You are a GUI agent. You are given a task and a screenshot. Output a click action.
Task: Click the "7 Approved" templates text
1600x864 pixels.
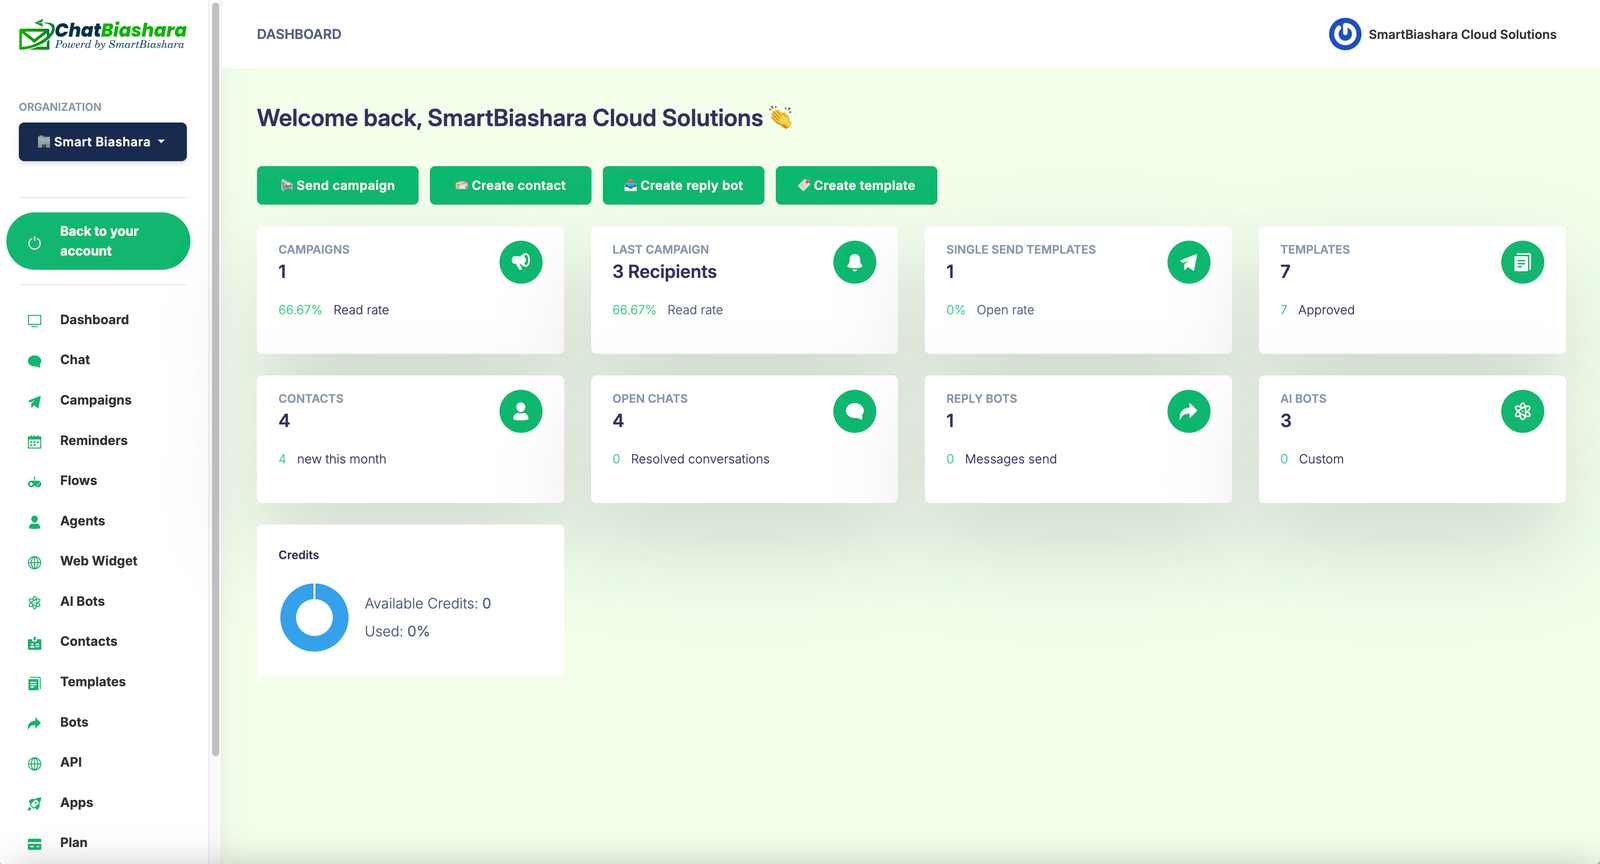[x=1317, y=310]
